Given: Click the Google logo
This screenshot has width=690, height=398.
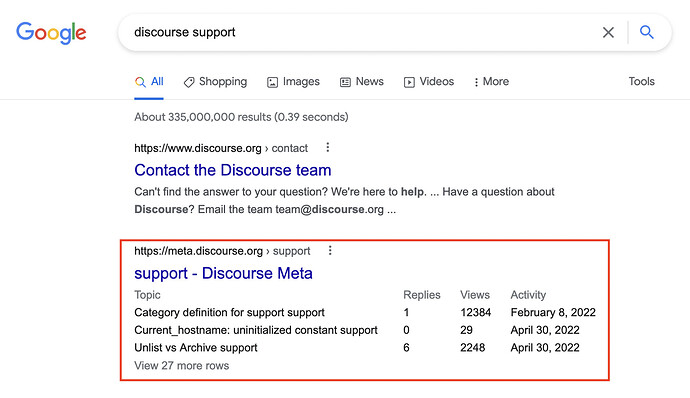Looking at the screenshot, I should (51, 33).
